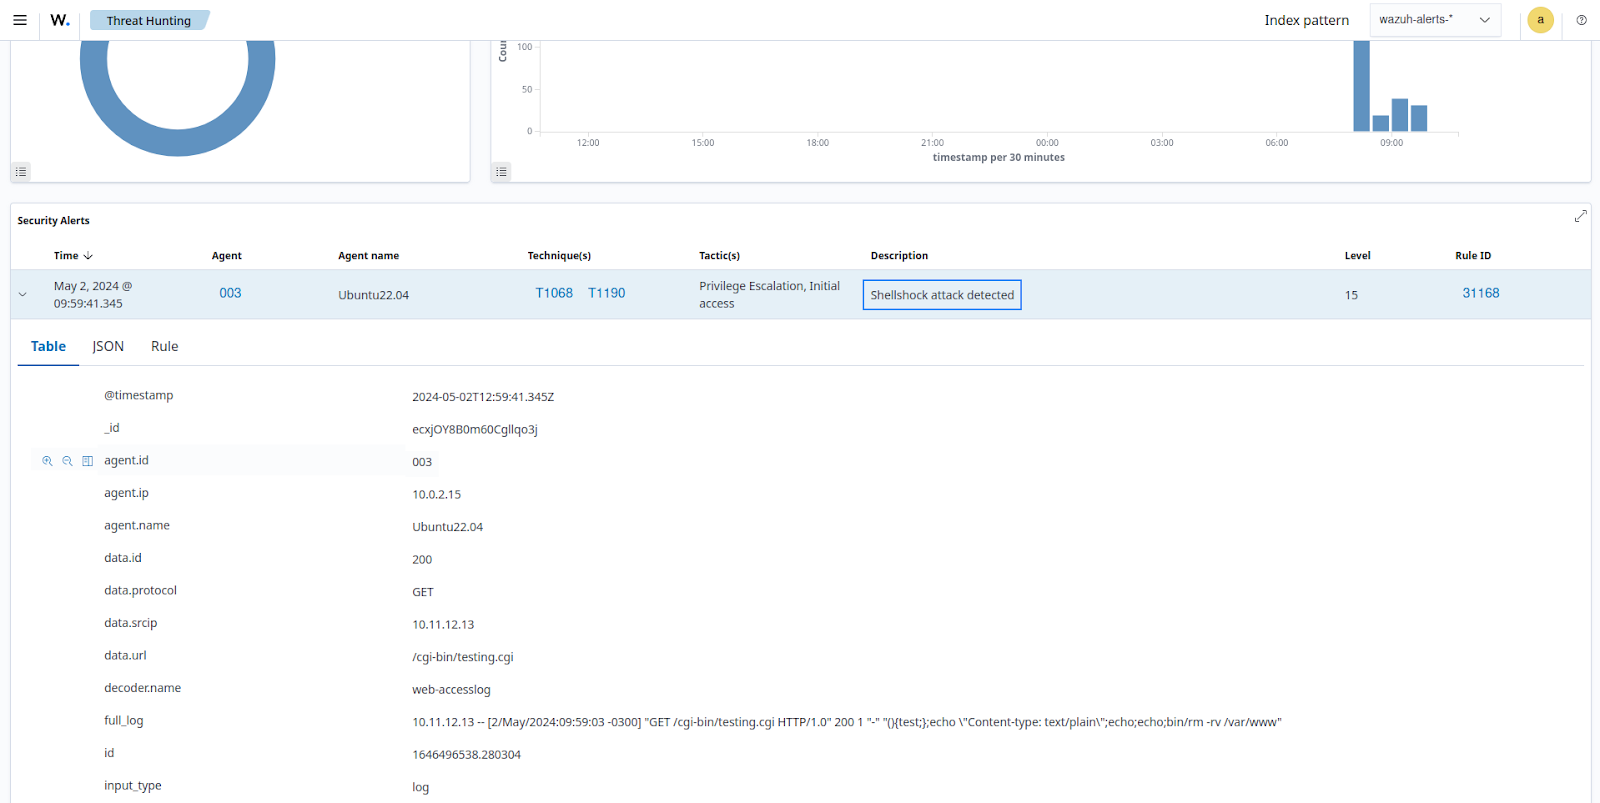Sort by Time column arrow

[88, 256]
